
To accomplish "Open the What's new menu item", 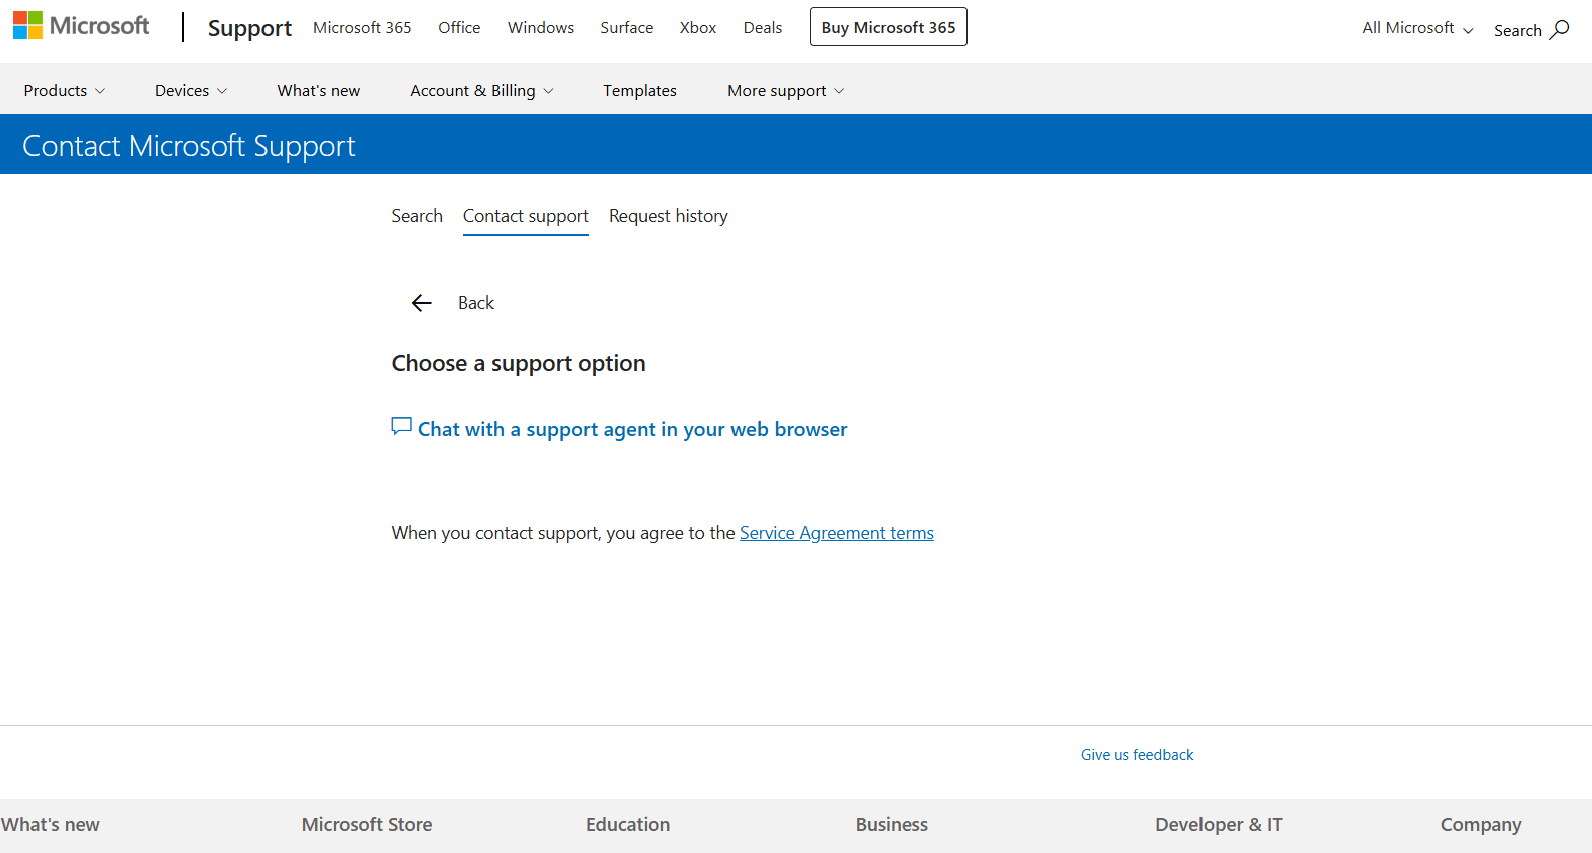I will coord(319,90).
